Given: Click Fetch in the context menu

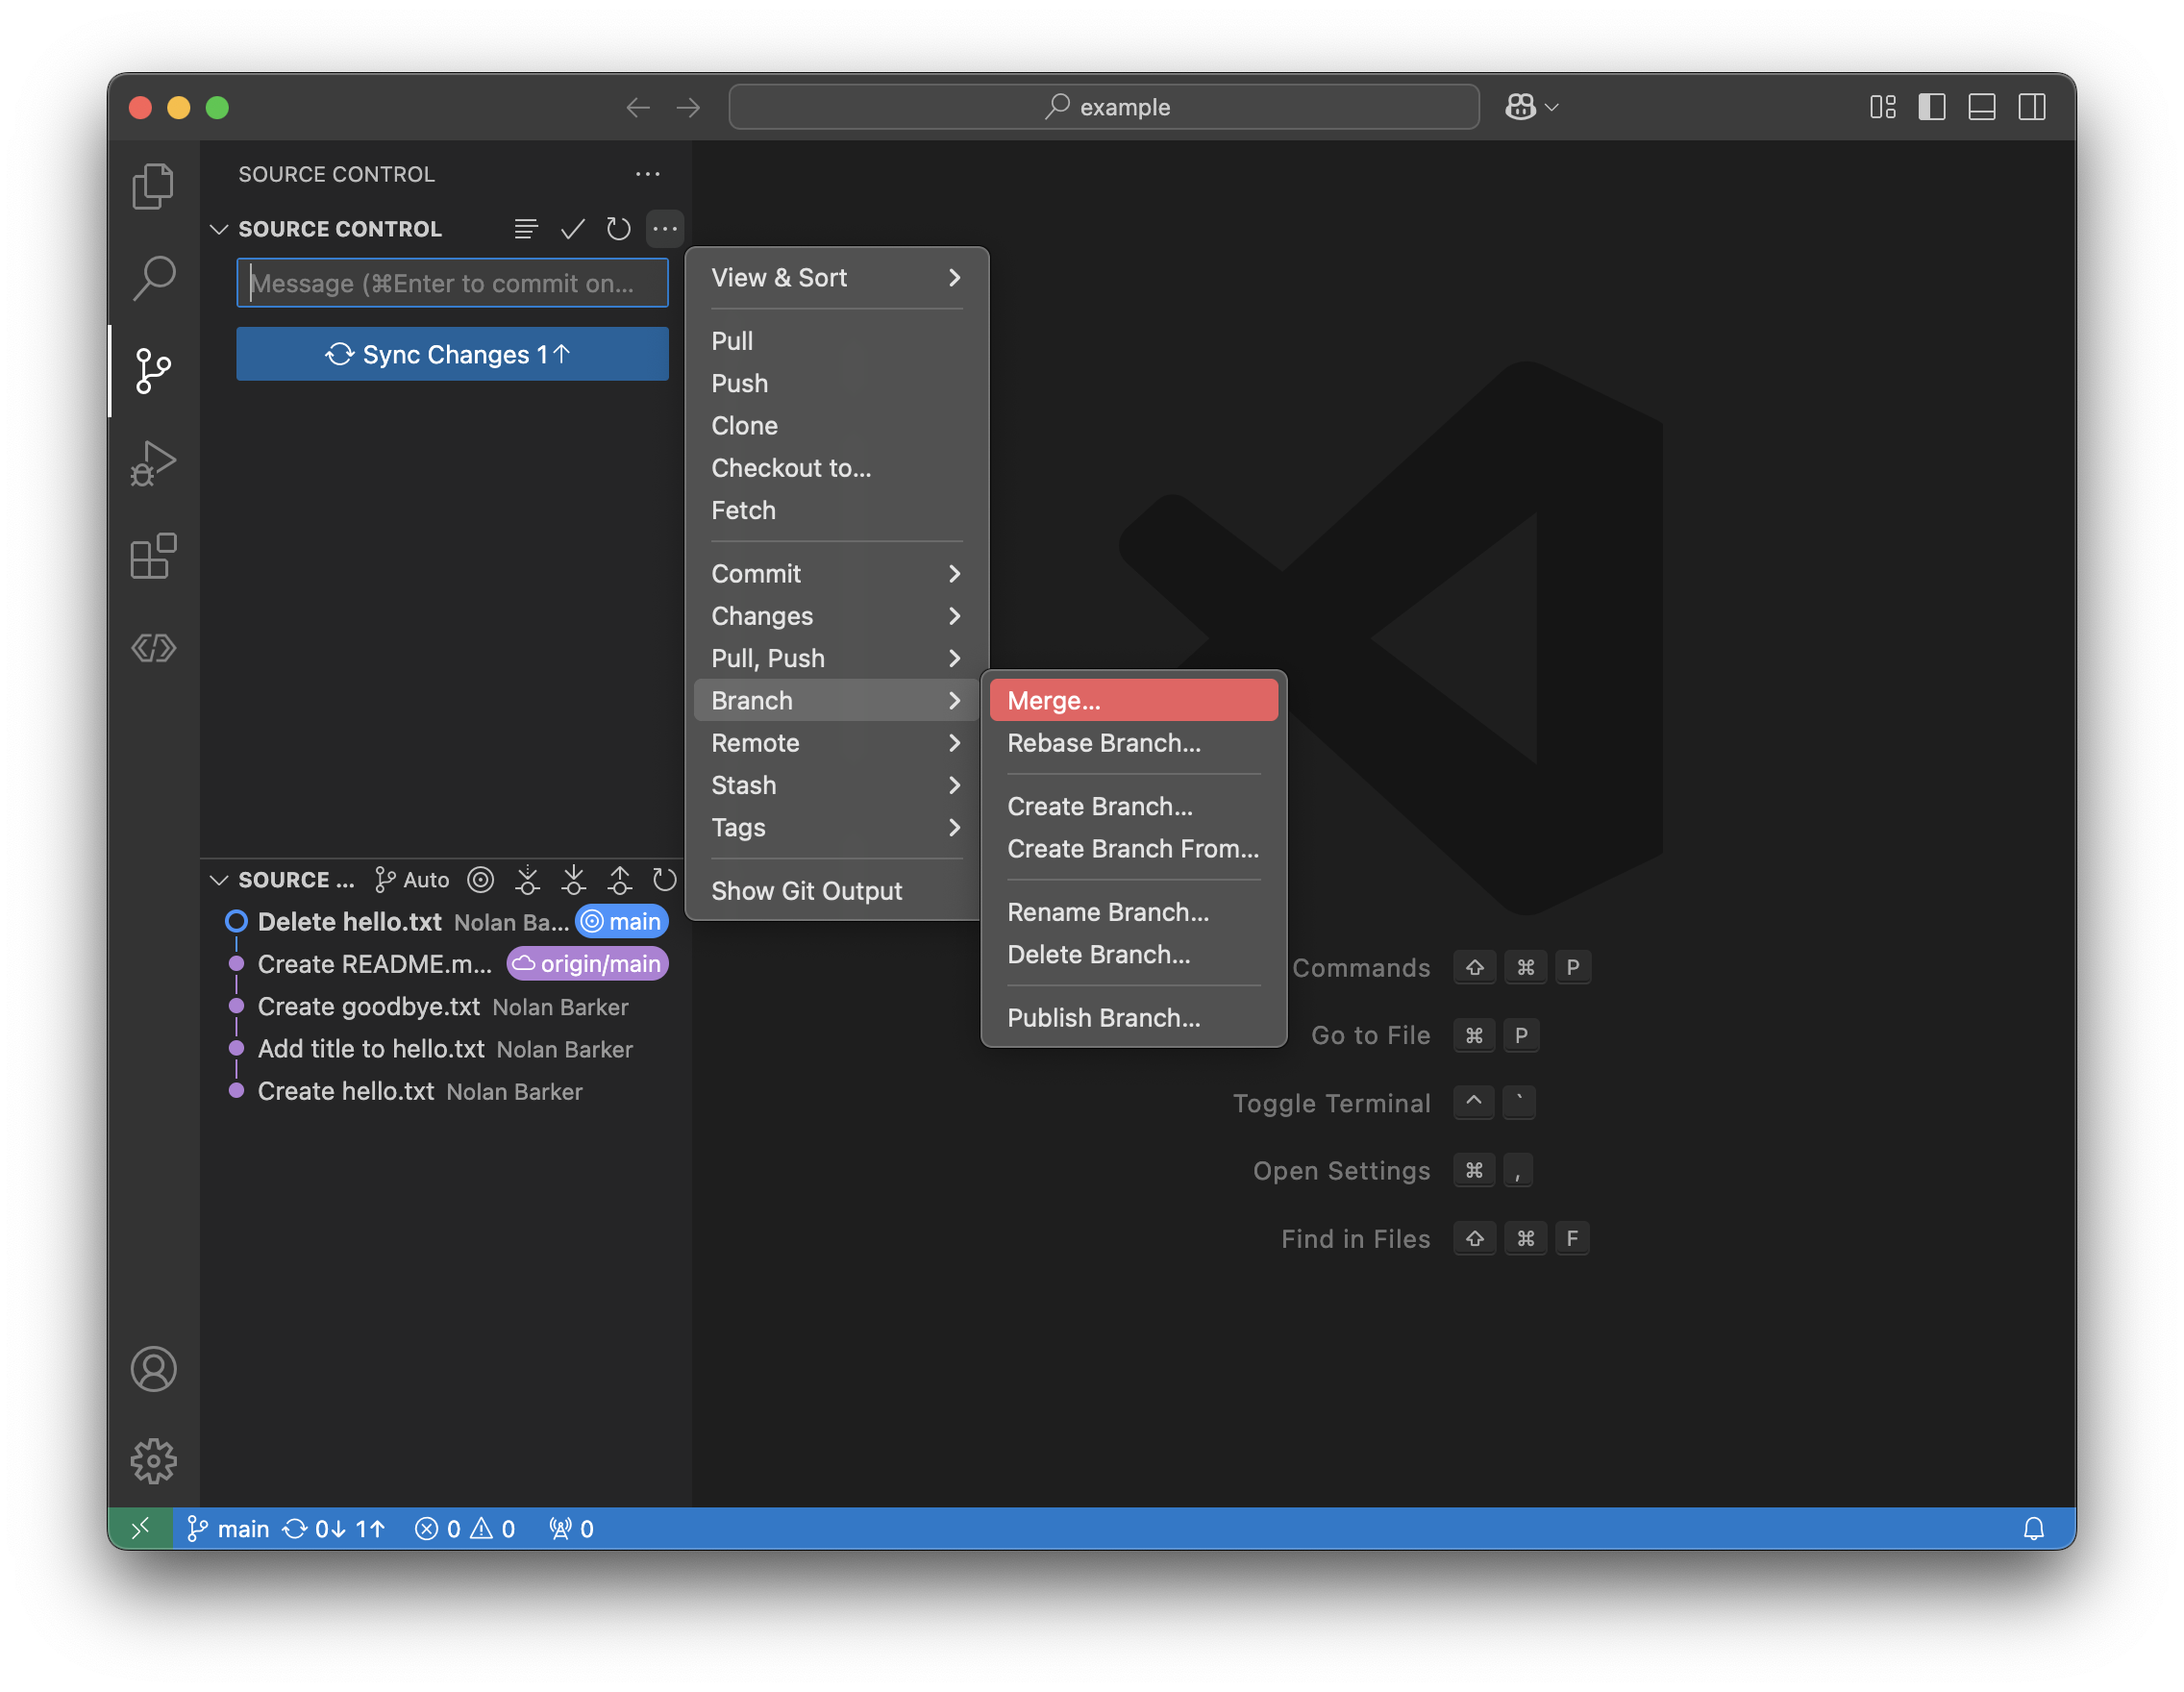Looking at the screenshot, I should [836, 510].
